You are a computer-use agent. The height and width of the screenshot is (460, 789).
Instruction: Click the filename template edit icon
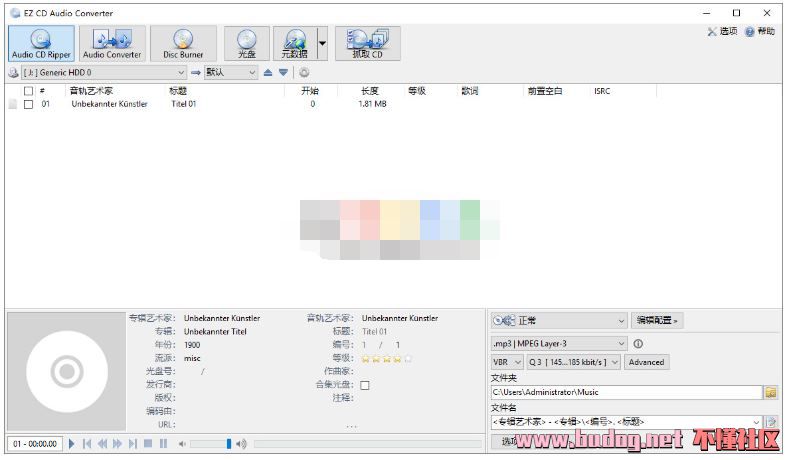(770, 422)
